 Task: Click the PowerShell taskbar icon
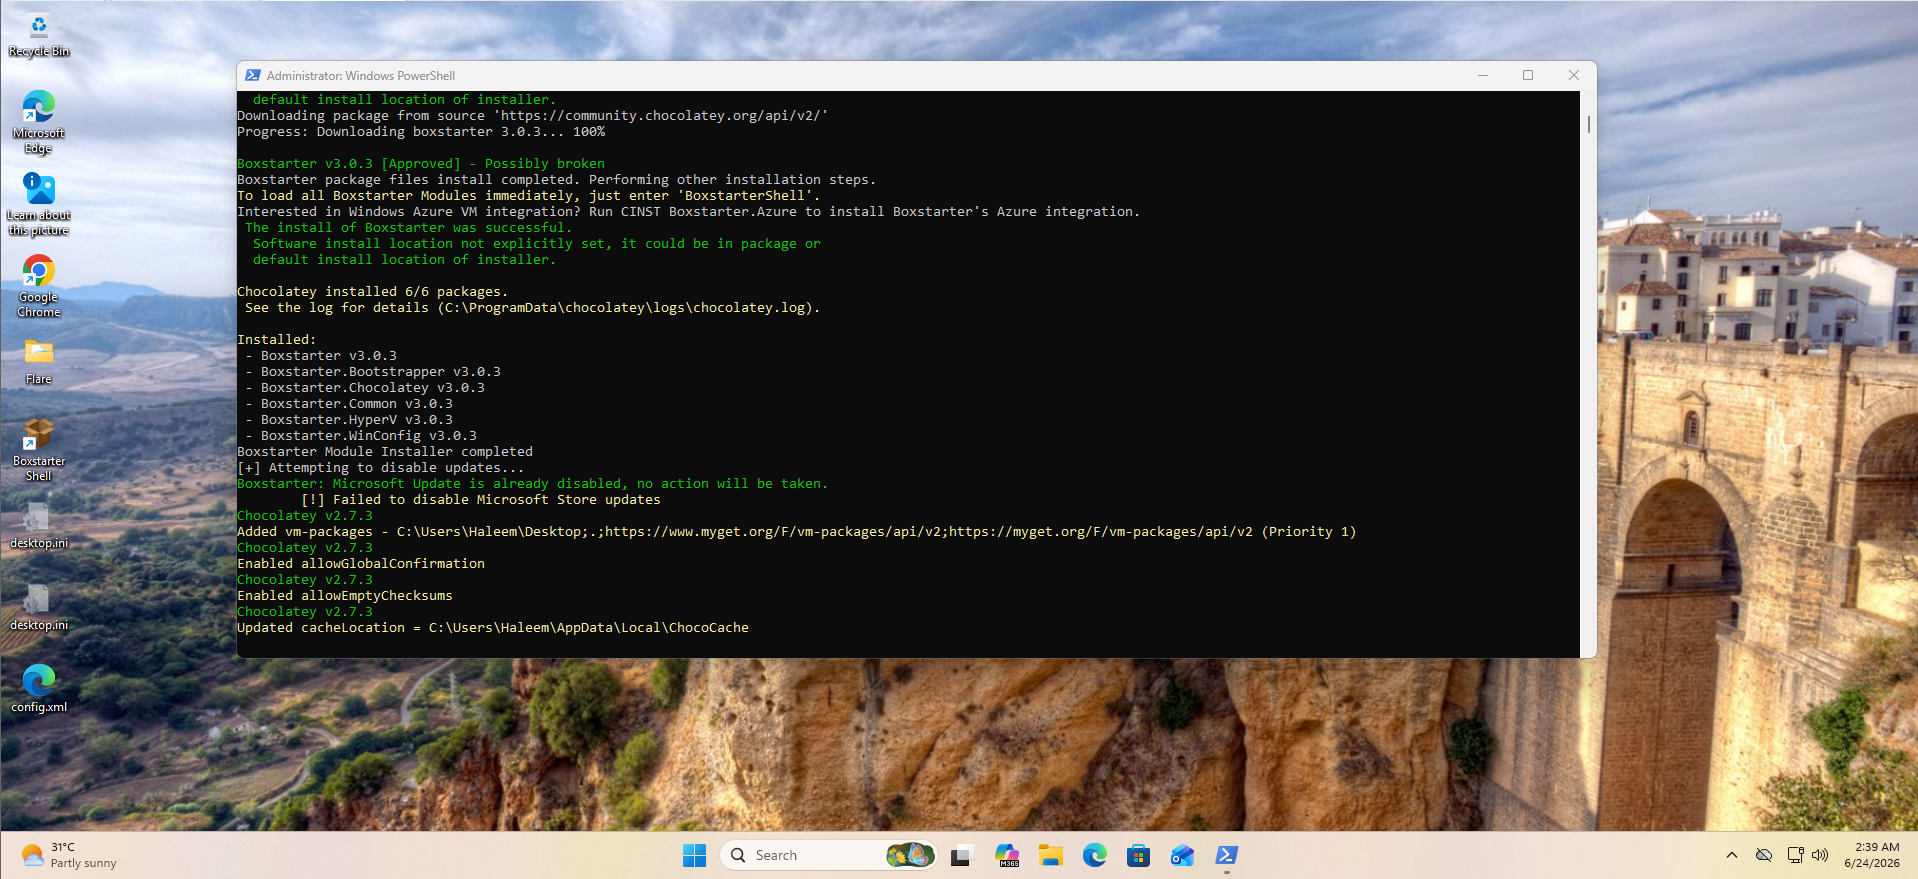[x=1226, y=855]
